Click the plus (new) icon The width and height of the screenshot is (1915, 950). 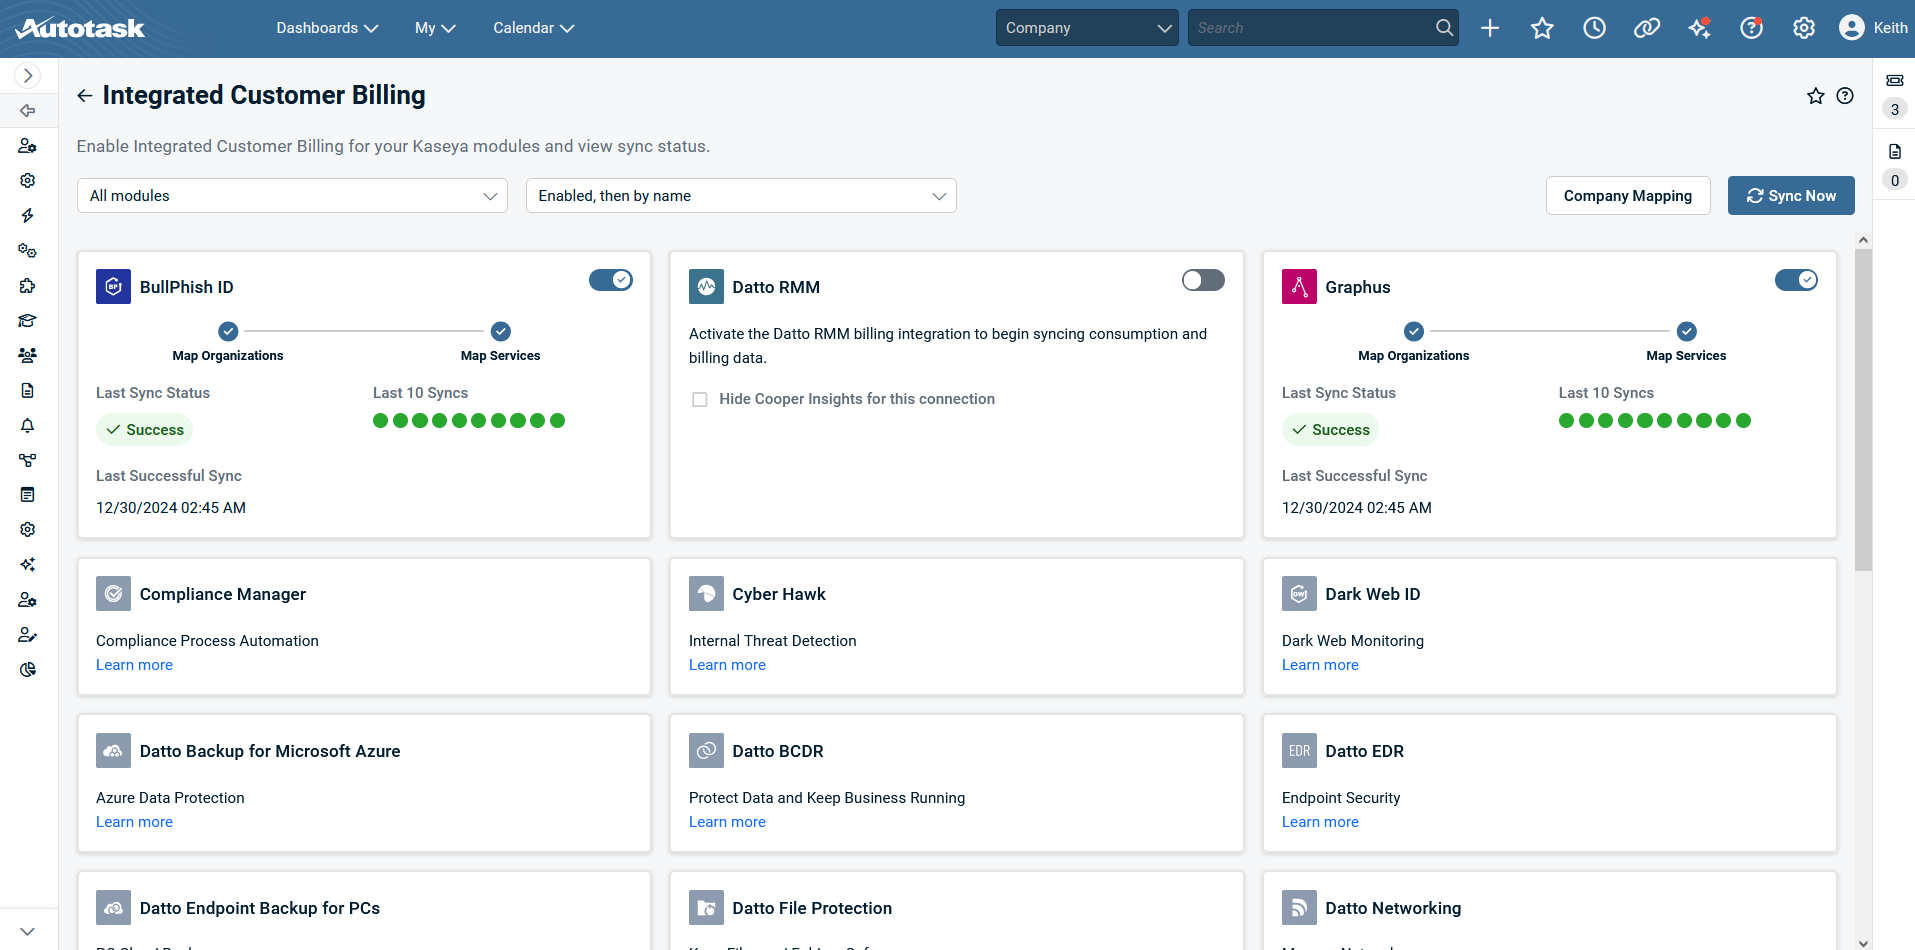point(1490,28)
